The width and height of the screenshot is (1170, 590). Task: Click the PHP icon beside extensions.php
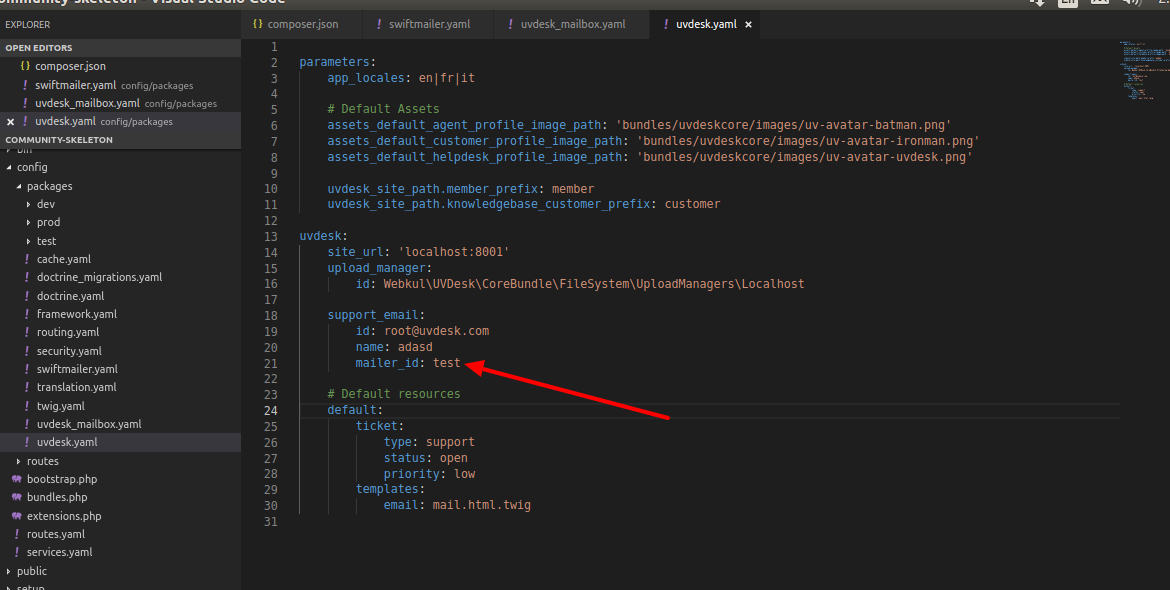pos(17,516)
